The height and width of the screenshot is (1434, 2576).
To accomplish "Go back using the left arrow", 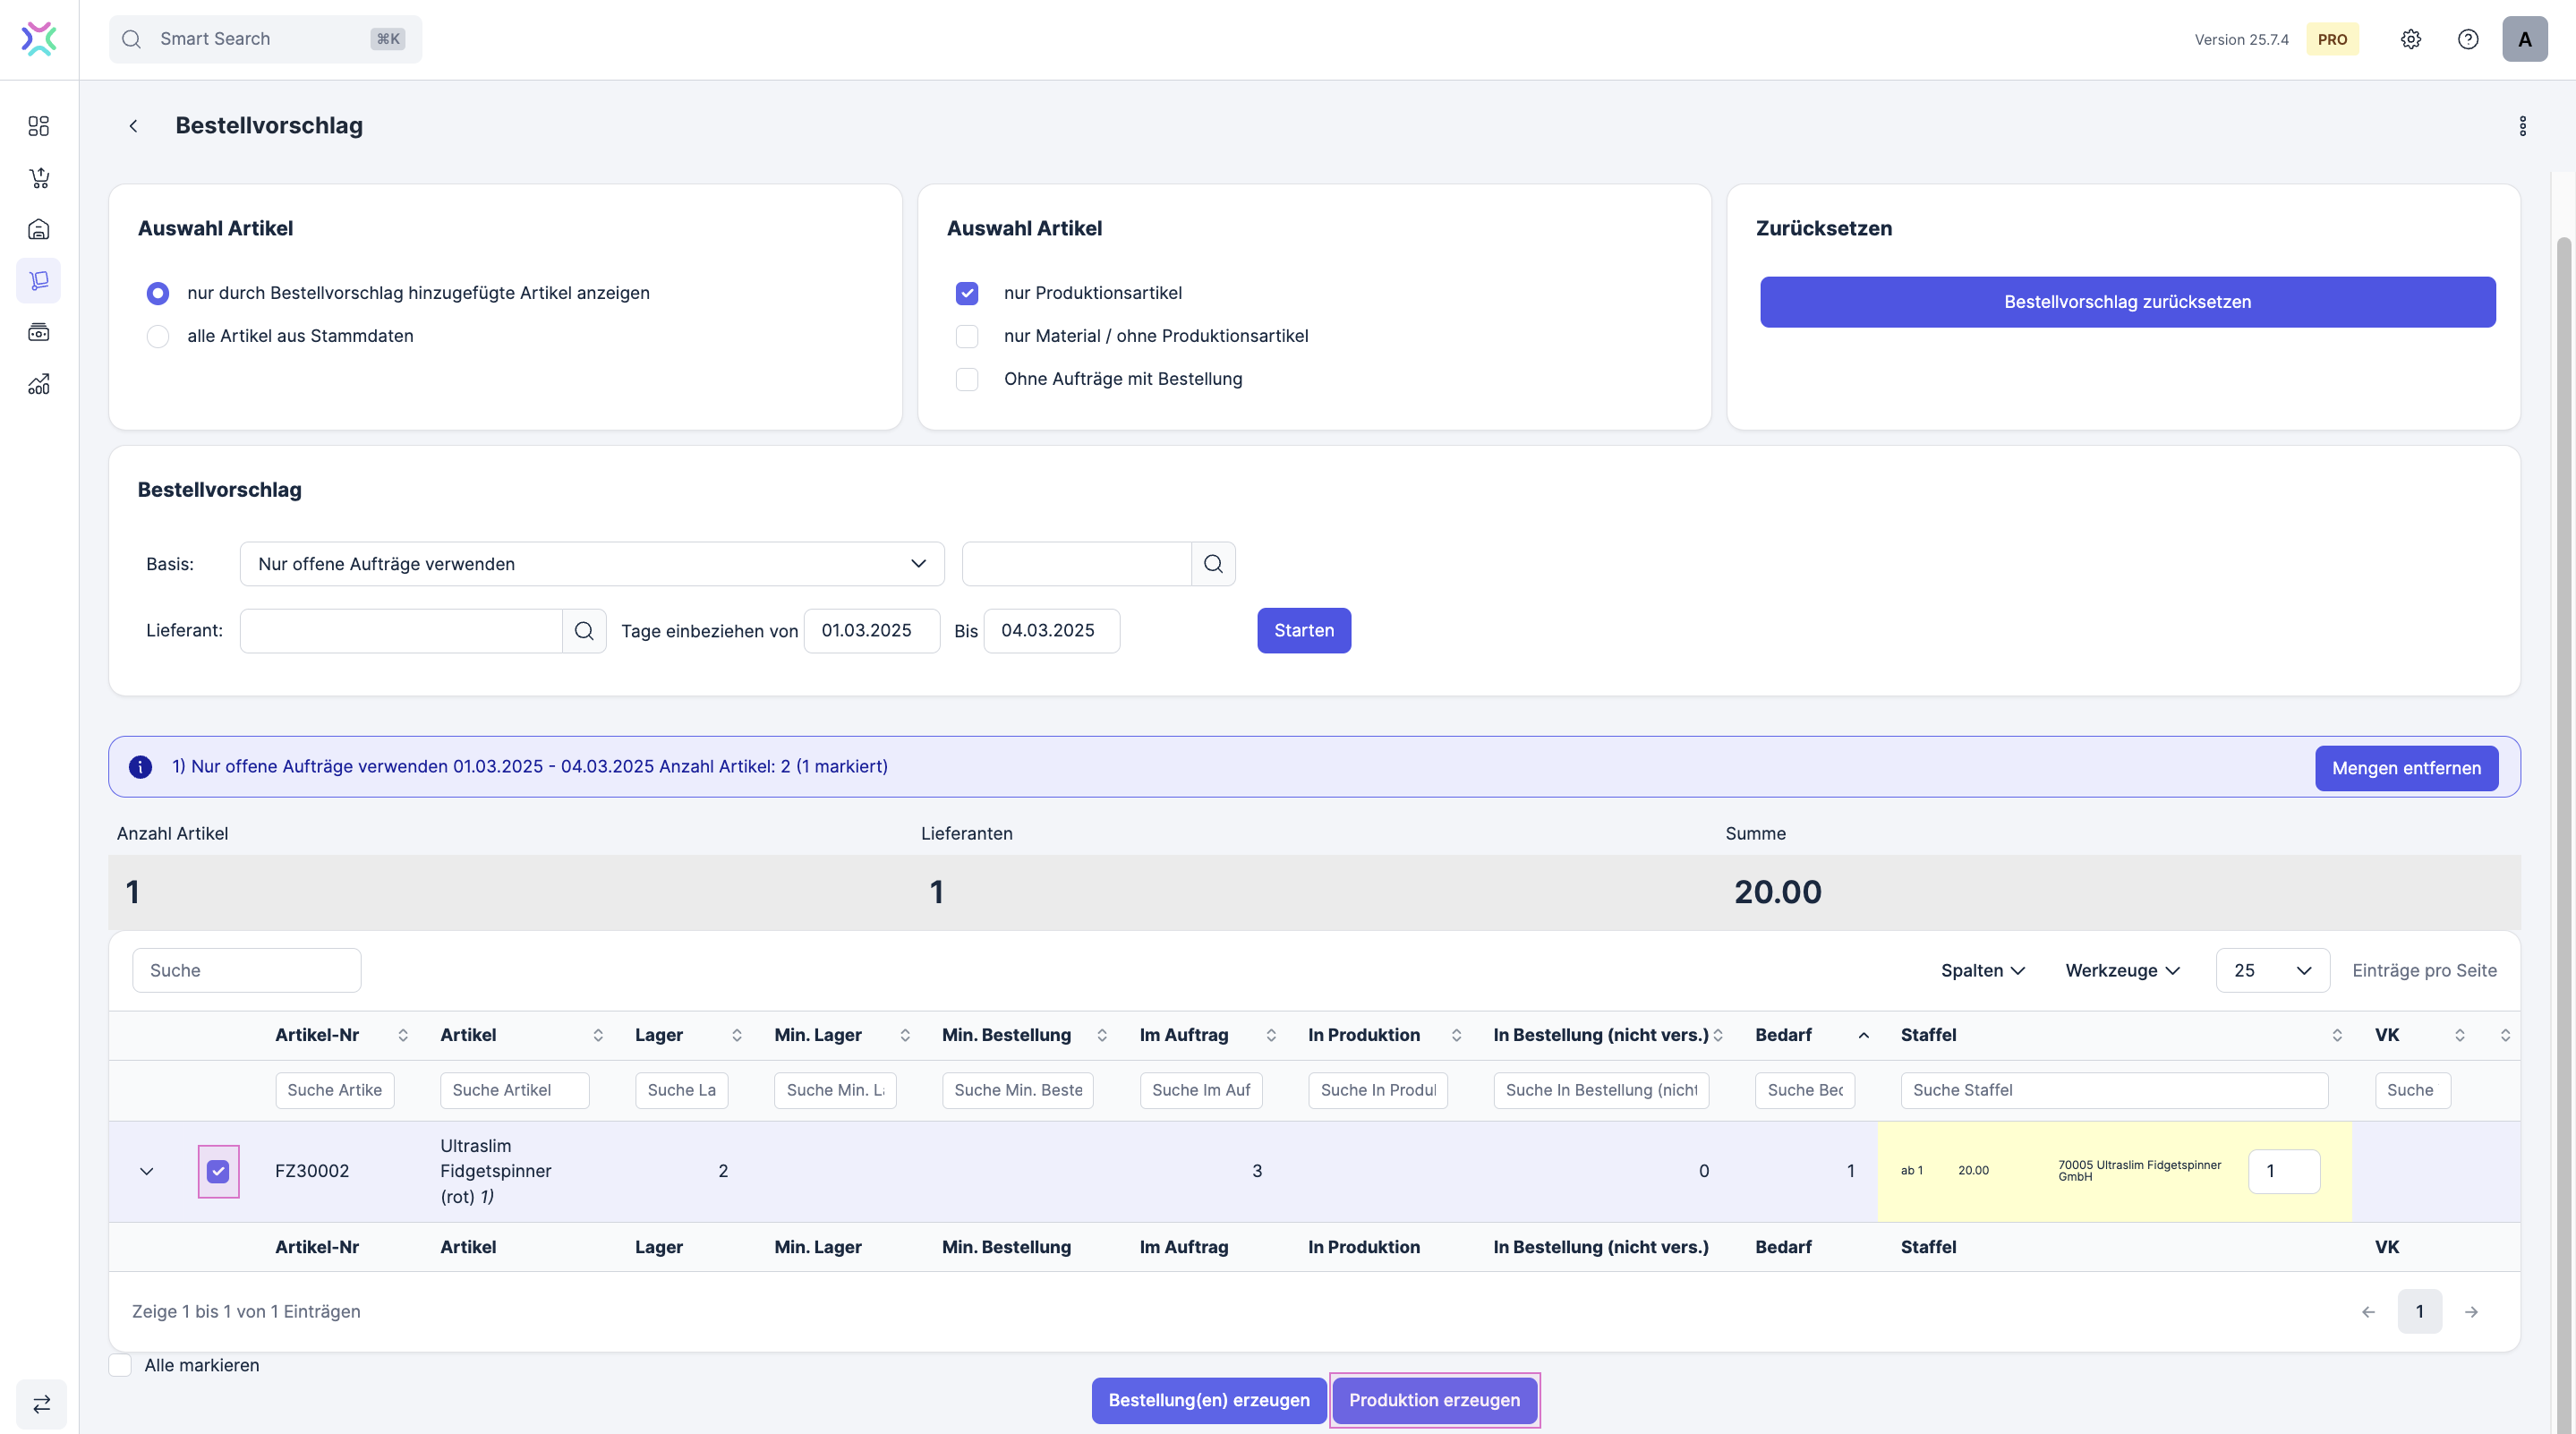I will click(133, 126).
